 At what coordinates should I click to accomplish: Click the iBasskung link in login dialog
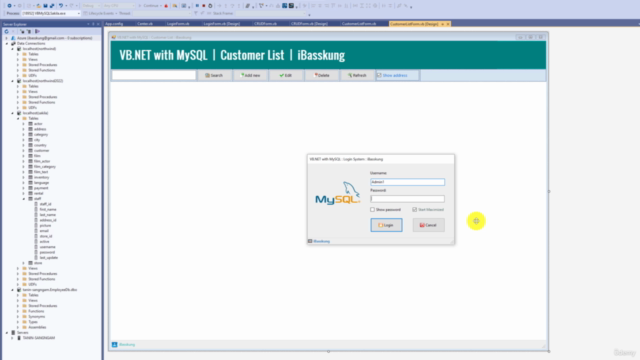(x=322, y=241)
